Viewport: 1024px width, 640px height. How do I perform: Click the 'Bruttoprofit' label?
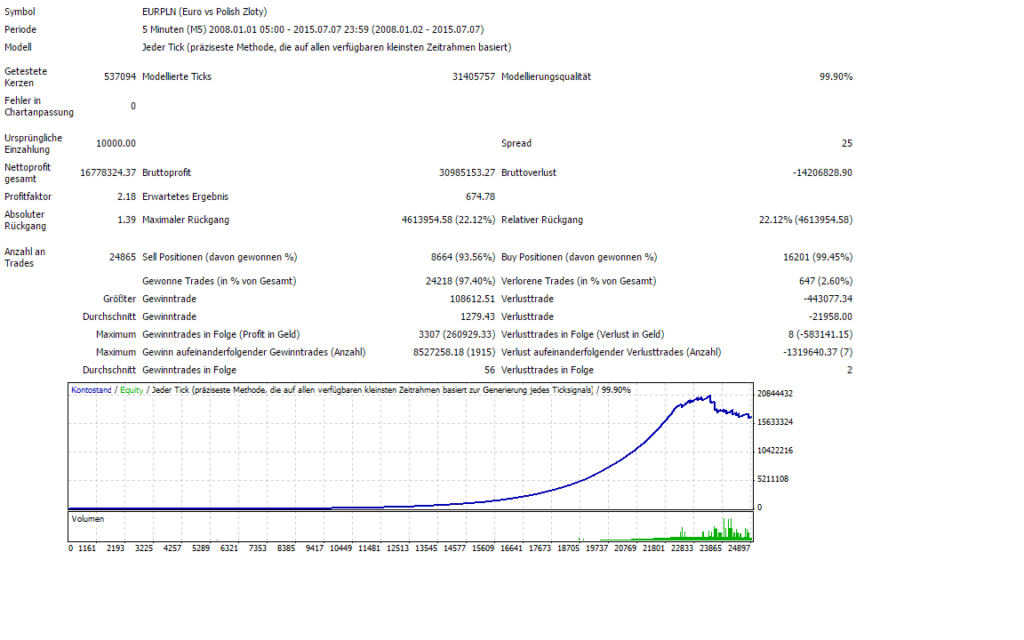(167, 172)
